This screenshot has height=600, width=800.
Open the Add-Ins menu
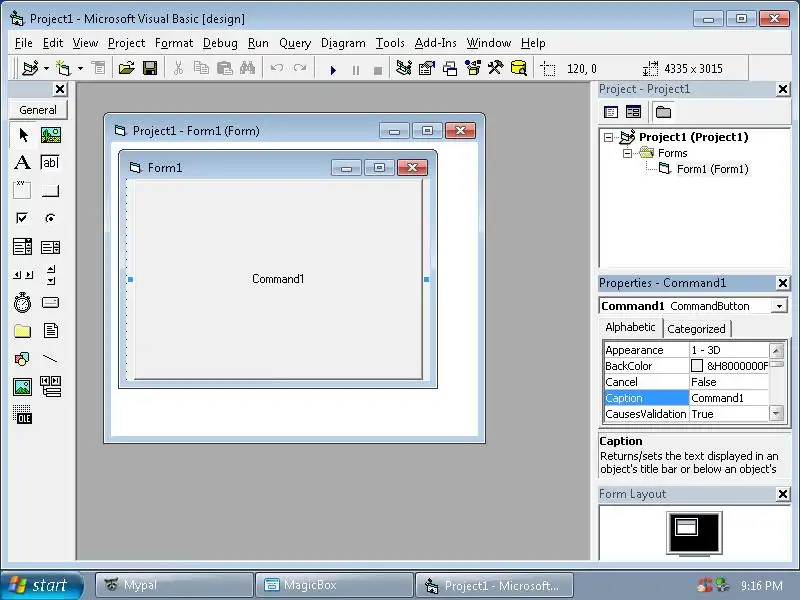click(435, 43)
